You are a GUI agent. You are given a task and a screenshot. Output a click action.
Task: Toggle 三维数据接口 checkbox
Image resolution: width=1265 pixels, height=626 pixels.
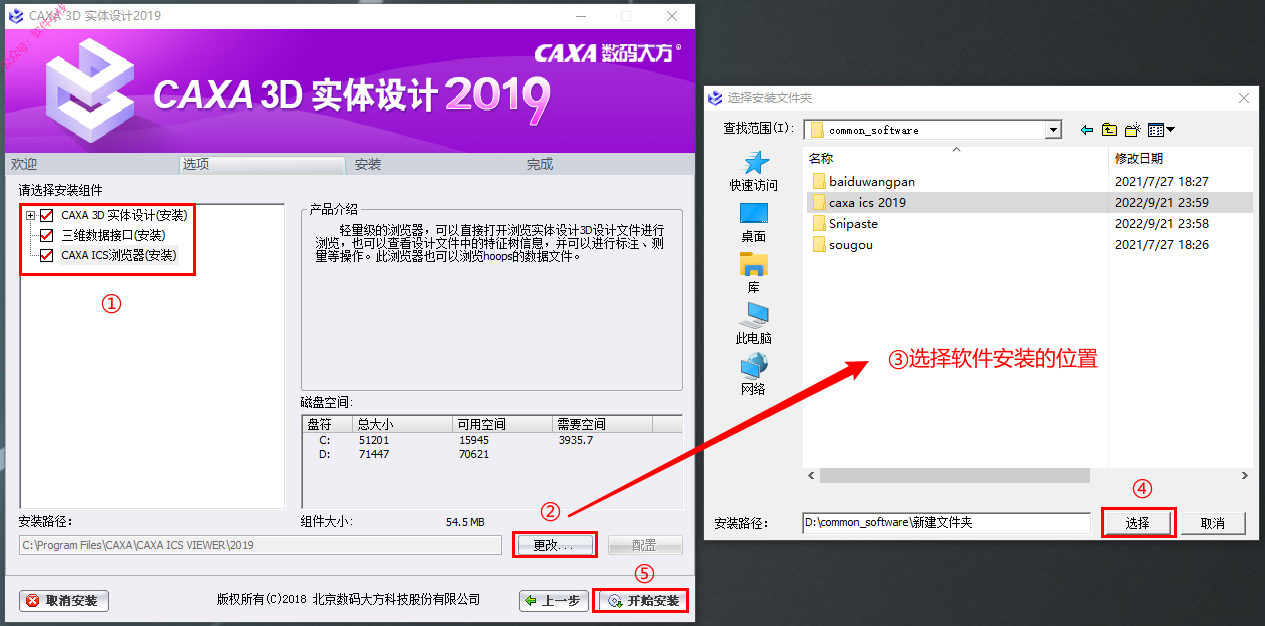(x=46, y=235)
